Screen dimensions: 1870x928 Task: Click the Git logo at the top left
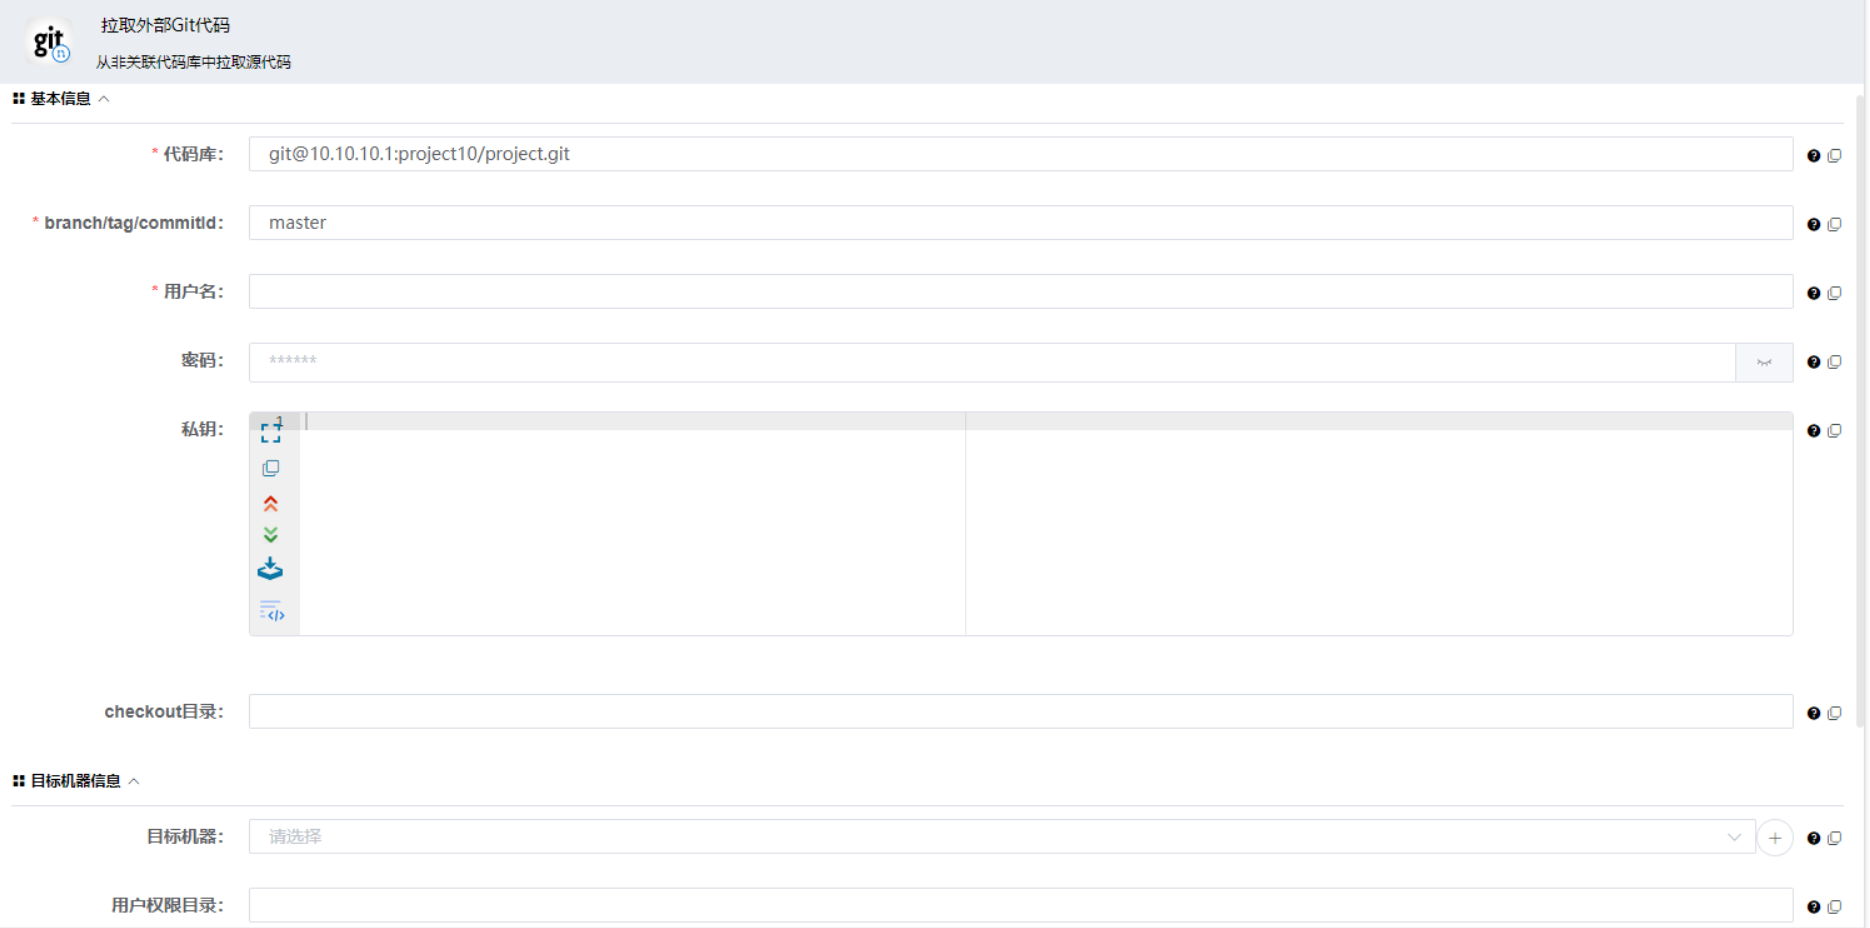click(x=48, y=41)
